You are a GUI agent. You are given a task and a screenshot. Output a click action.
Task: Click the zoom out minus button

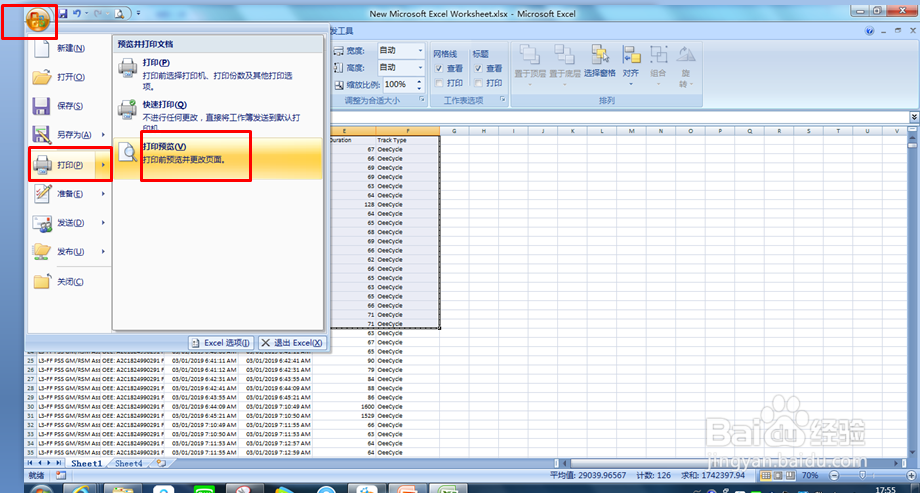pyautogui.click(x=833, y=475)
